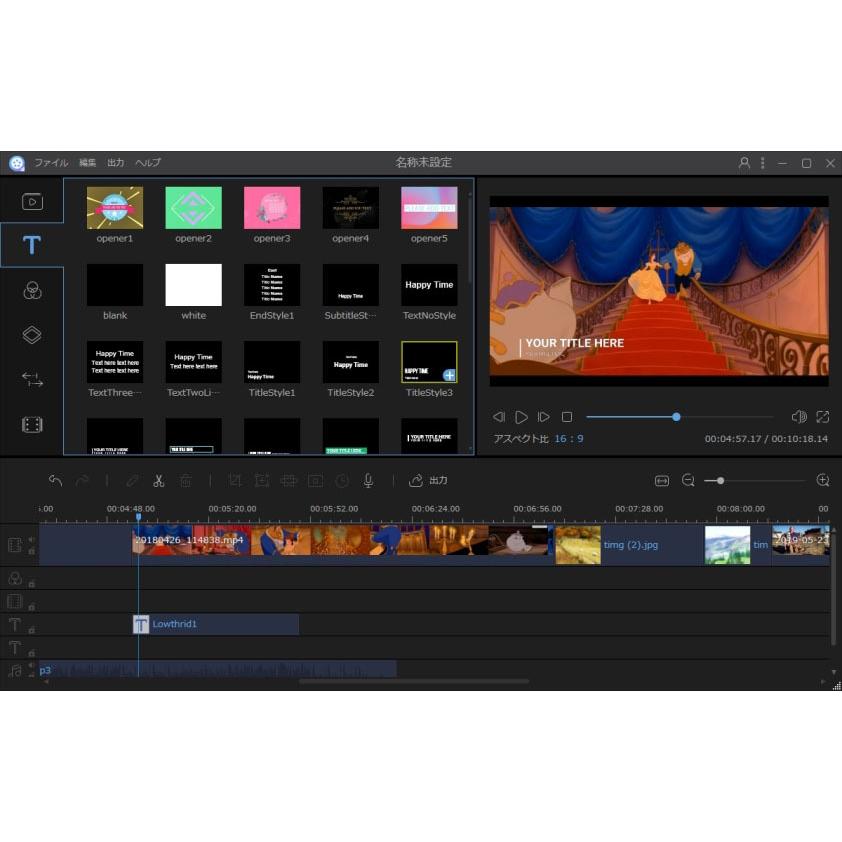Open the ファイル menu
This screenshot has width=842, height=842.
point(50,162)
